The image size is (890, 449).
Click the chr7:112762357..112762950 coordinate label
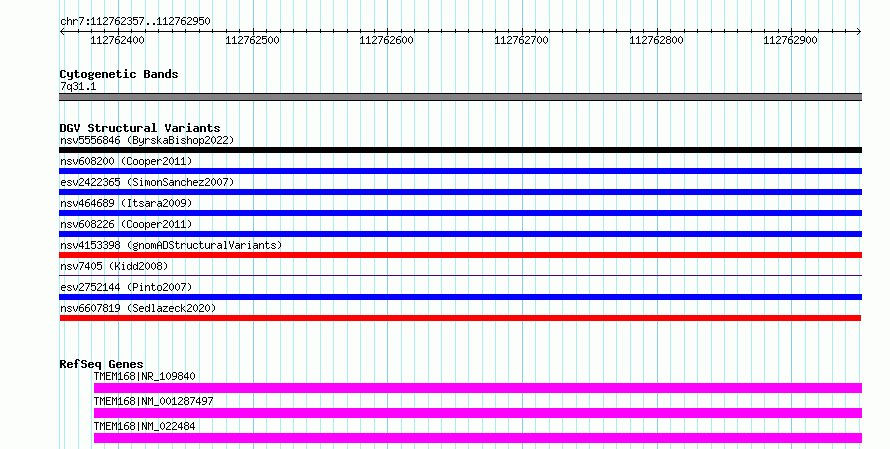click(135, 21)
